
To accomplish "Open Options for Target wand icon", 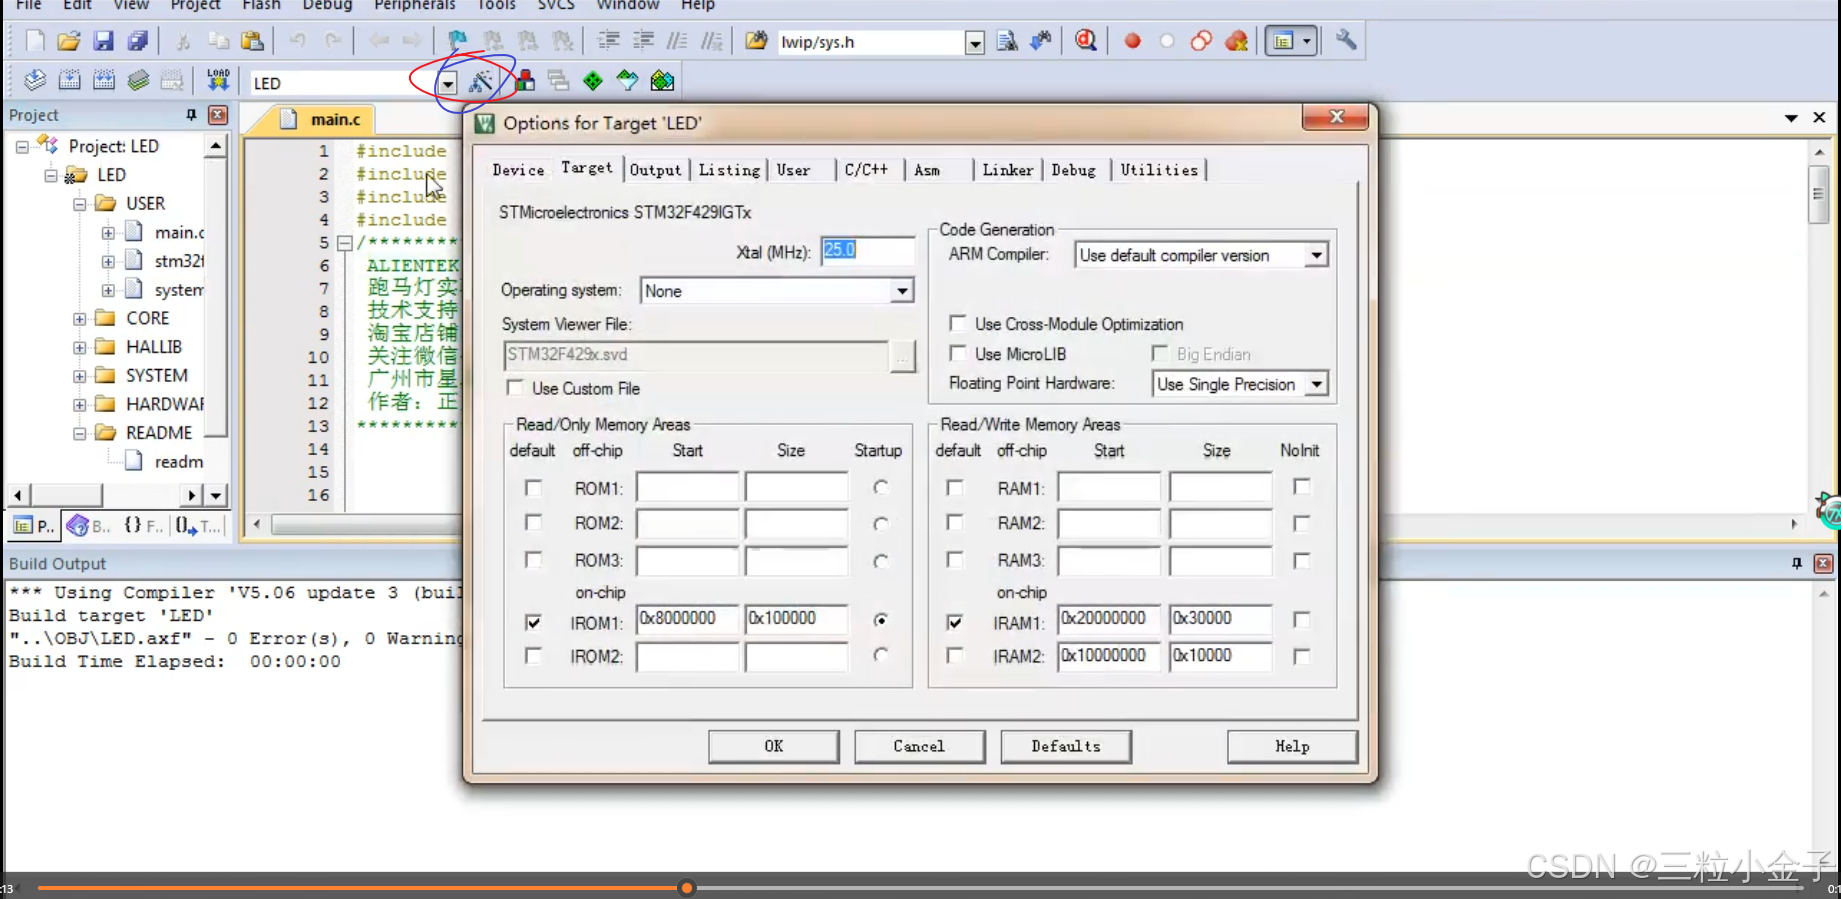I will (482, 81).
